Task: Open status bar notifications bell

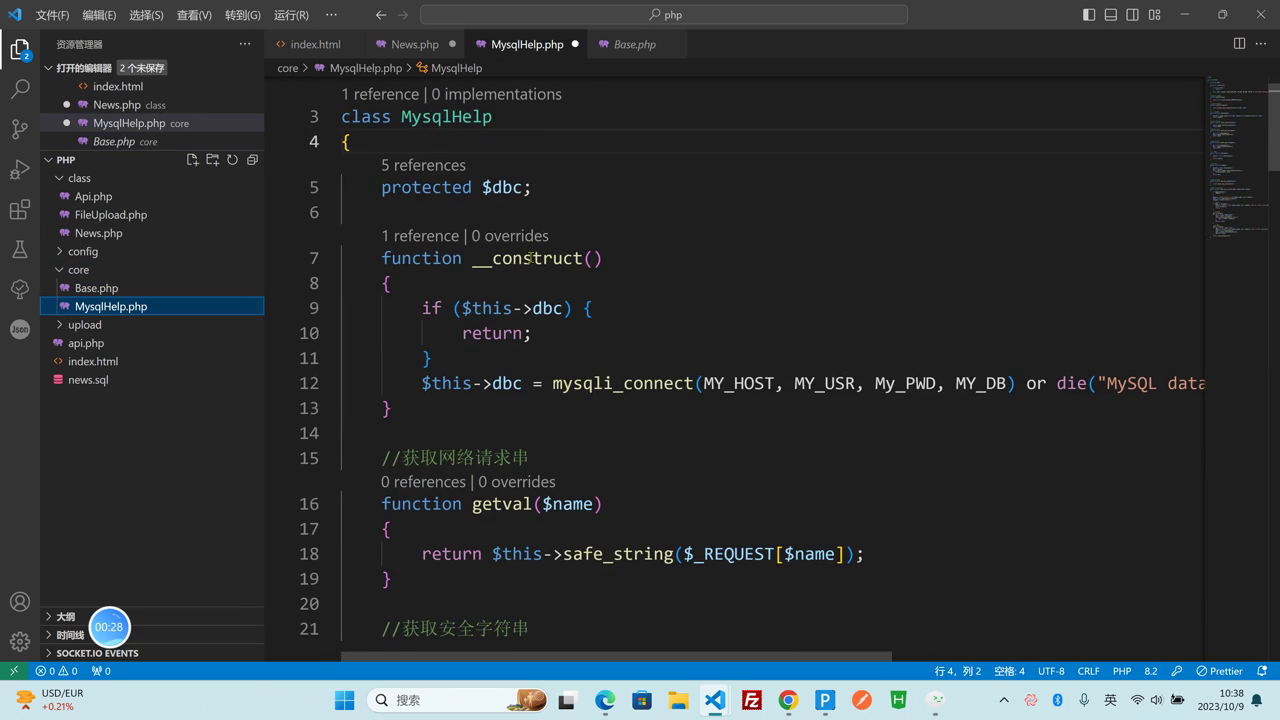Action: point(1262,671)
